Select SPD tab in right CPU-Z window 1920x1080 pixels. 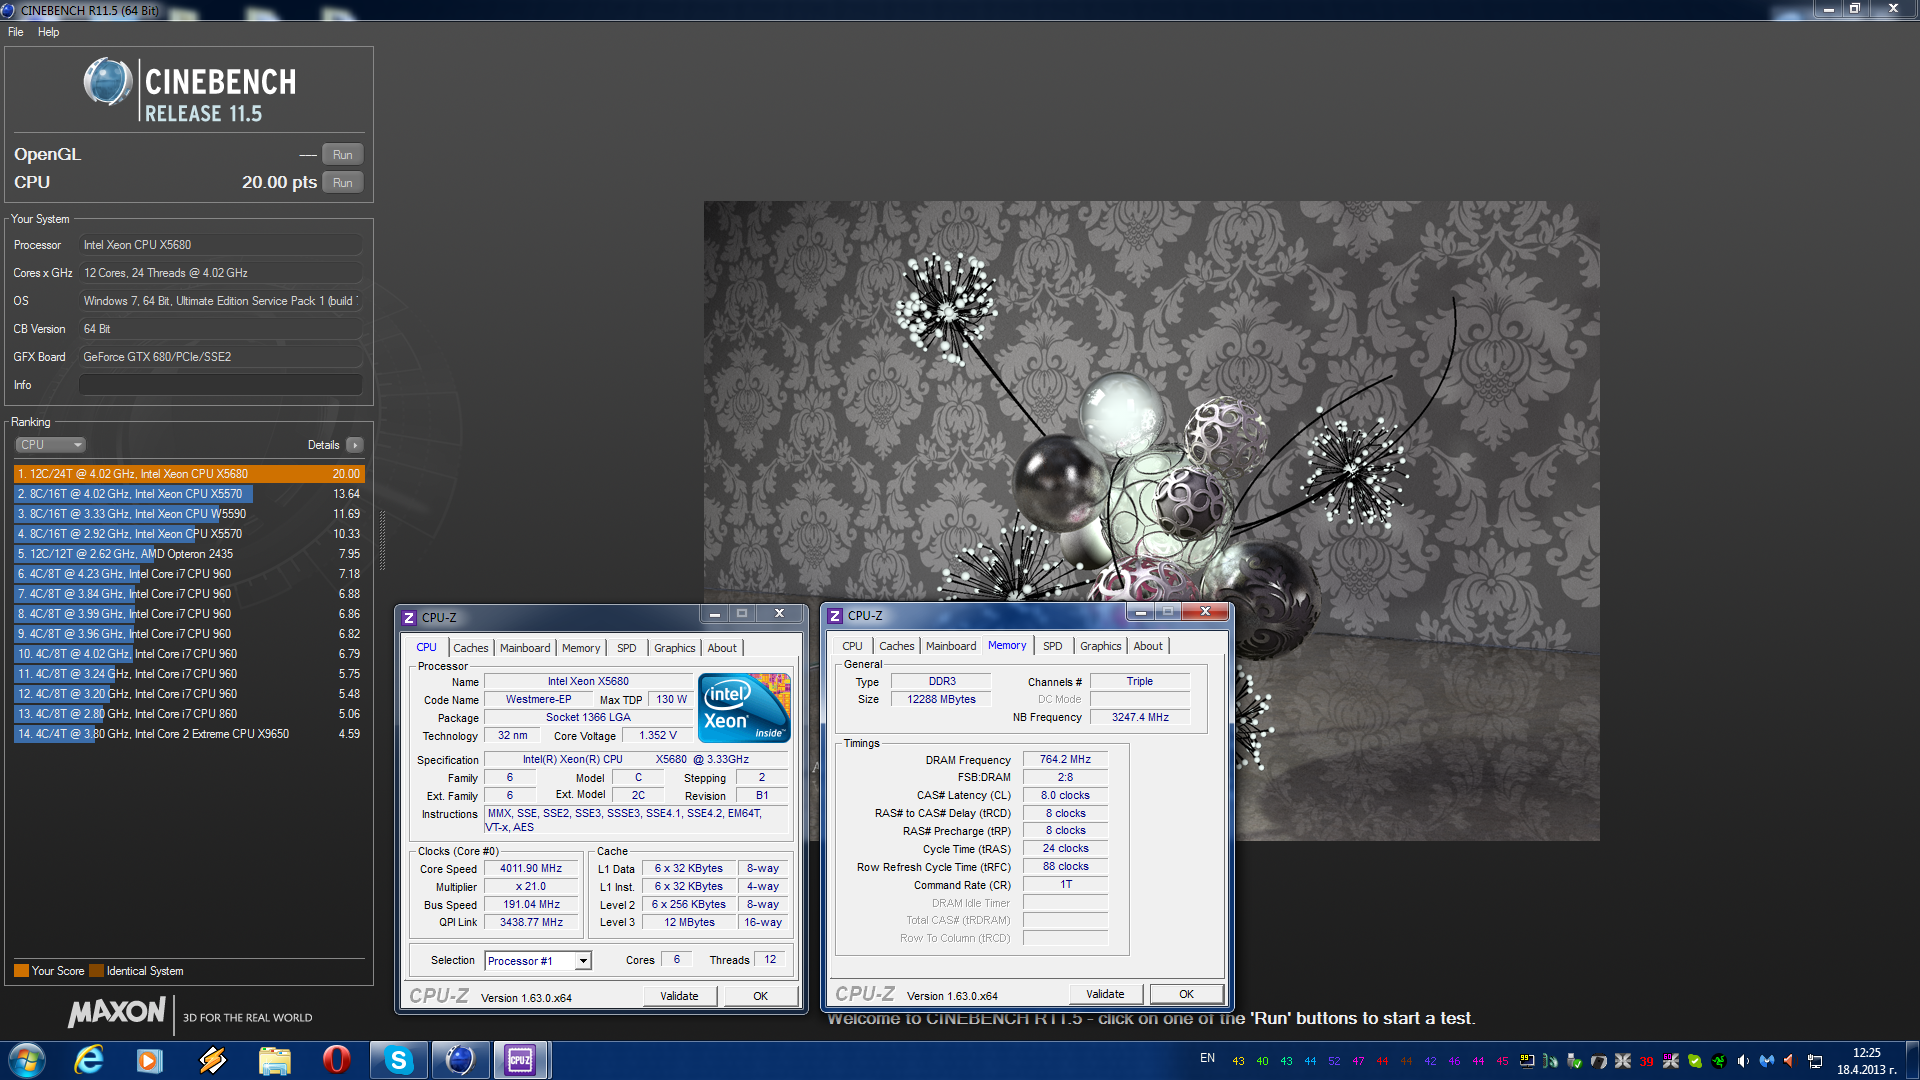pyautogui.click(x=1053, y=646)
